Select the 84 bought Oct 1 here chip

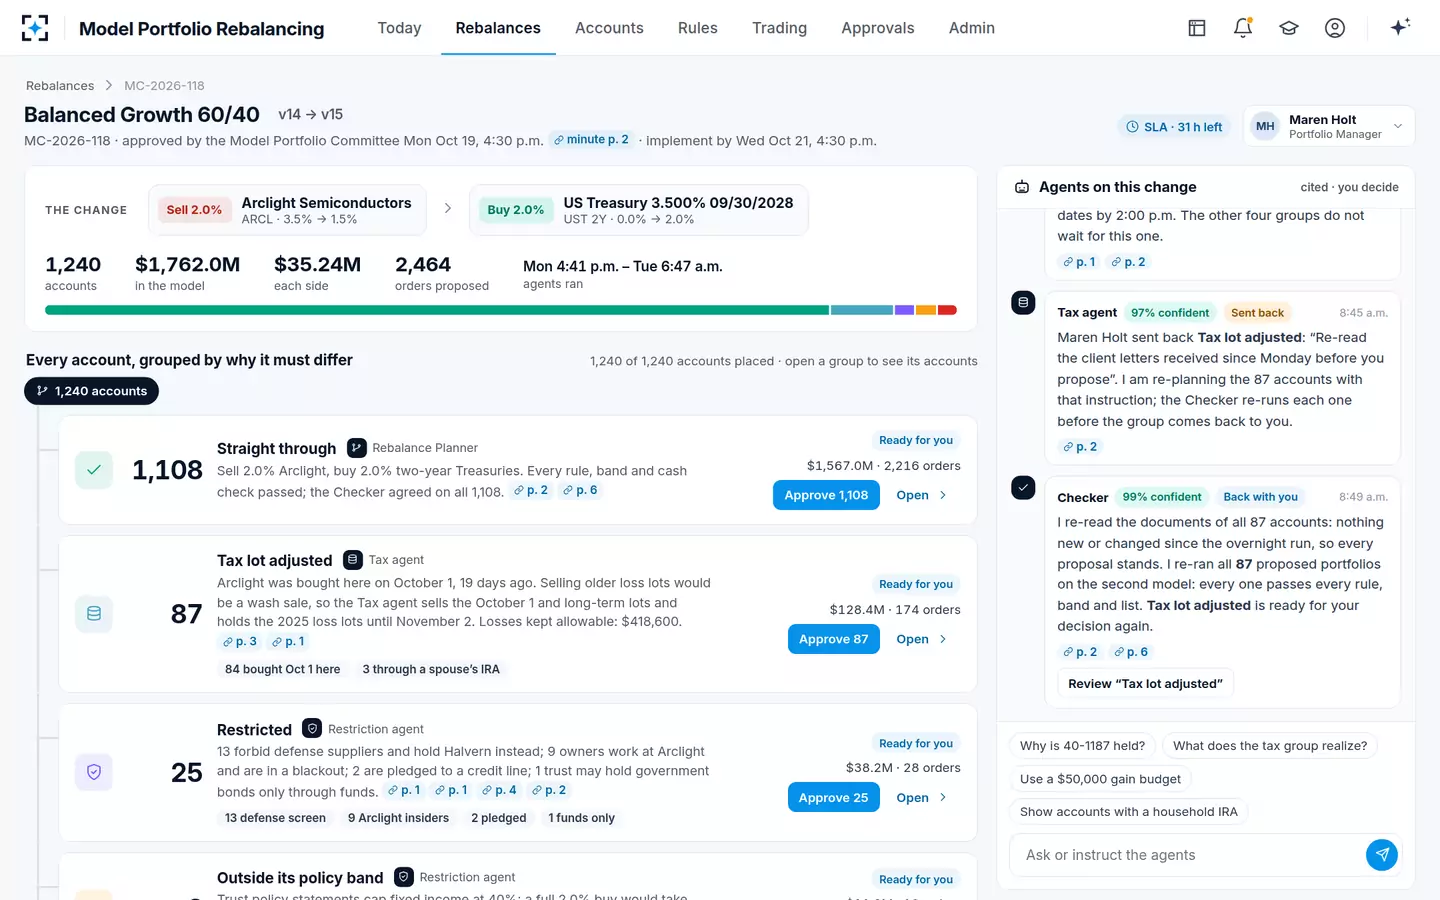[x=282, y=670]
